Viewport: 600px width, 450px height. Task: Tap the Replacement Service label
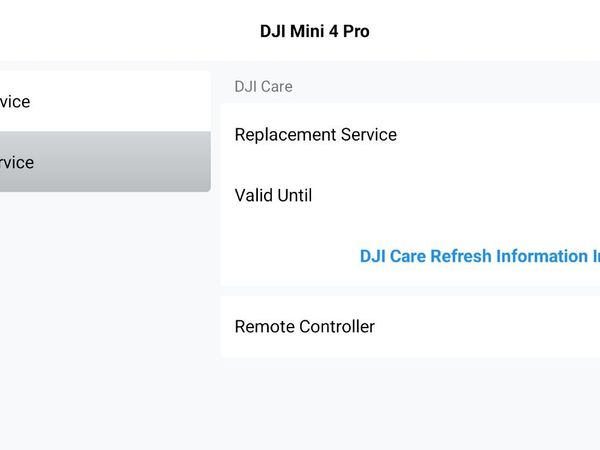[x=315, y=134]
